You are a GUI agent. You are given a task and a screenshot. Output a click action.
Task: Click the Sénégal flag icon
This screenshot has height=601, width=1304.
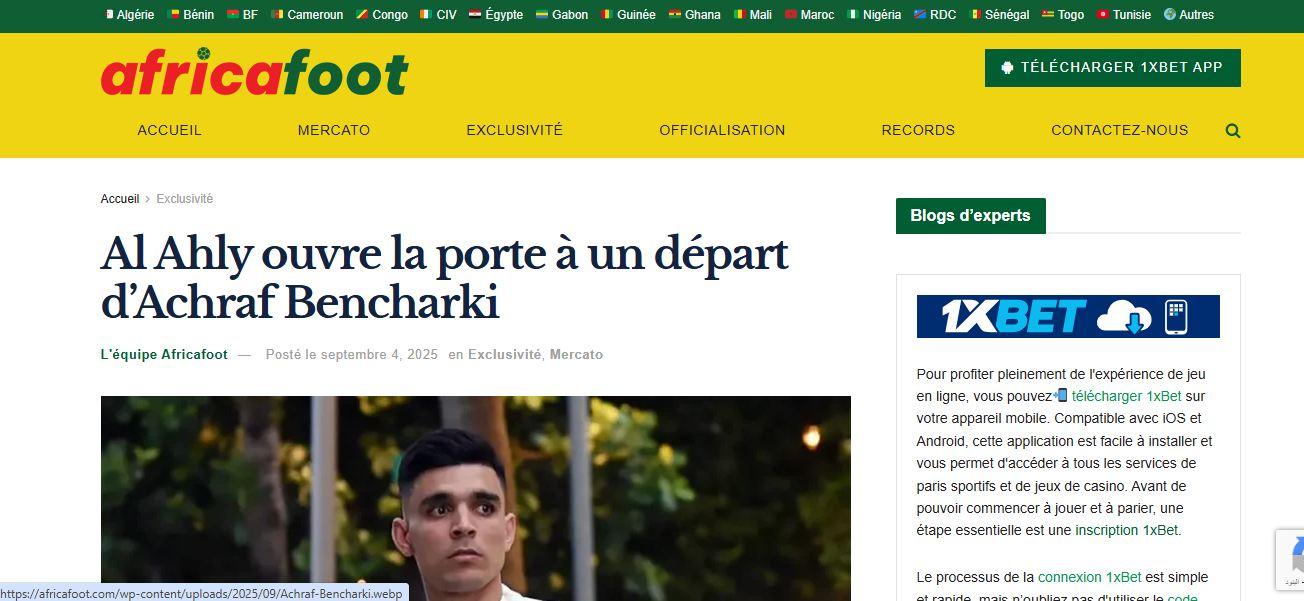pyautogui.click(x=974, y=15)
